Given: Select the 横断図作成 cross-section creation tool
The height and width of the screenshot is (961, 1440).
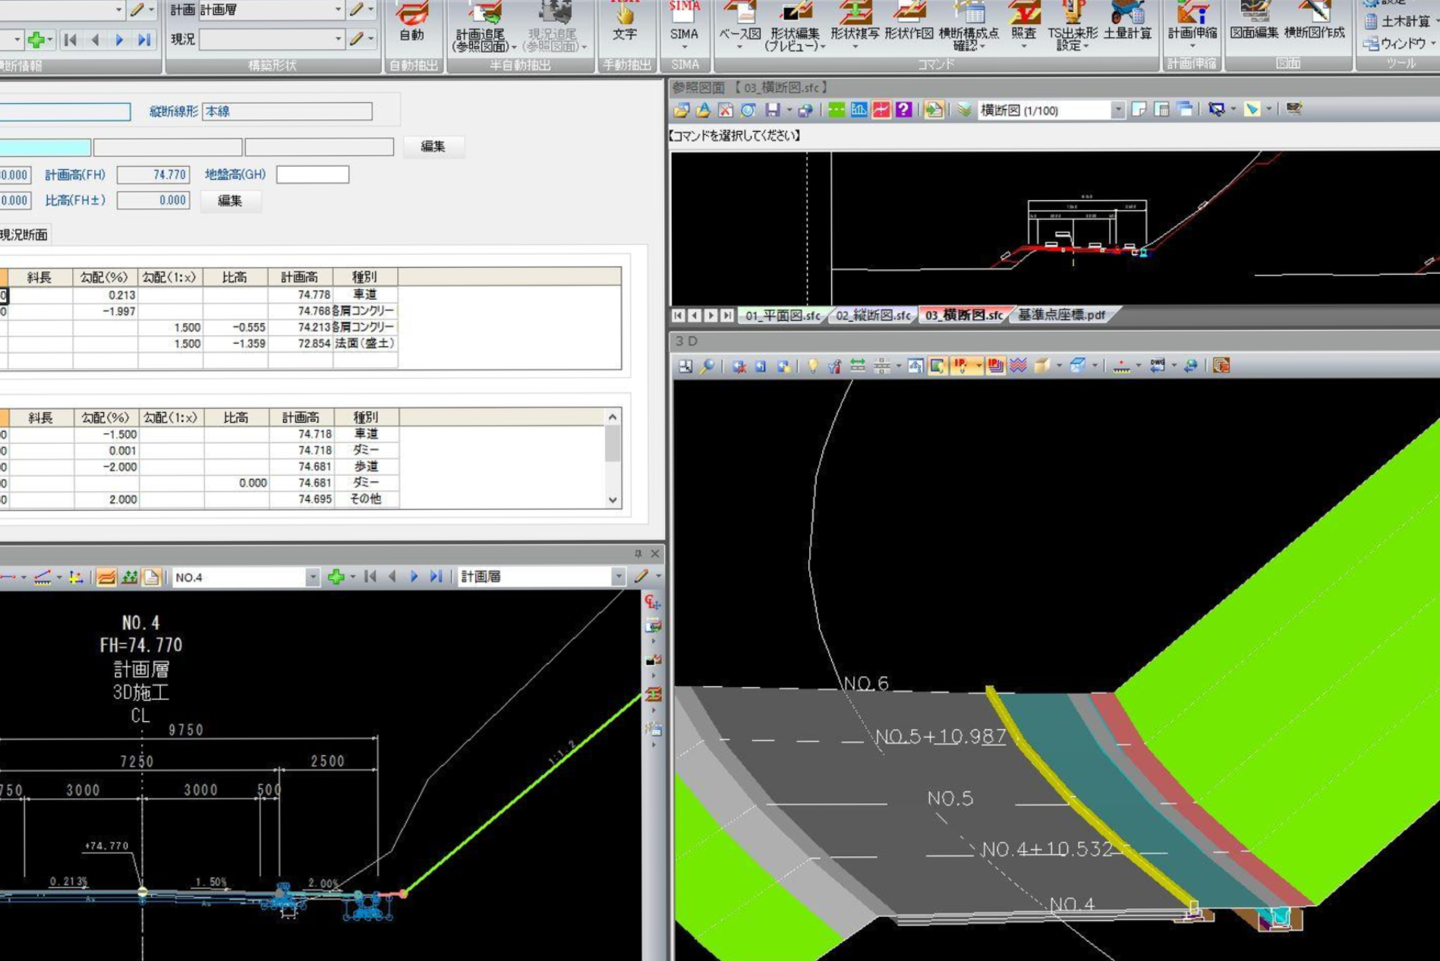Looking at the screenshot, I should tap(1314, 22).
